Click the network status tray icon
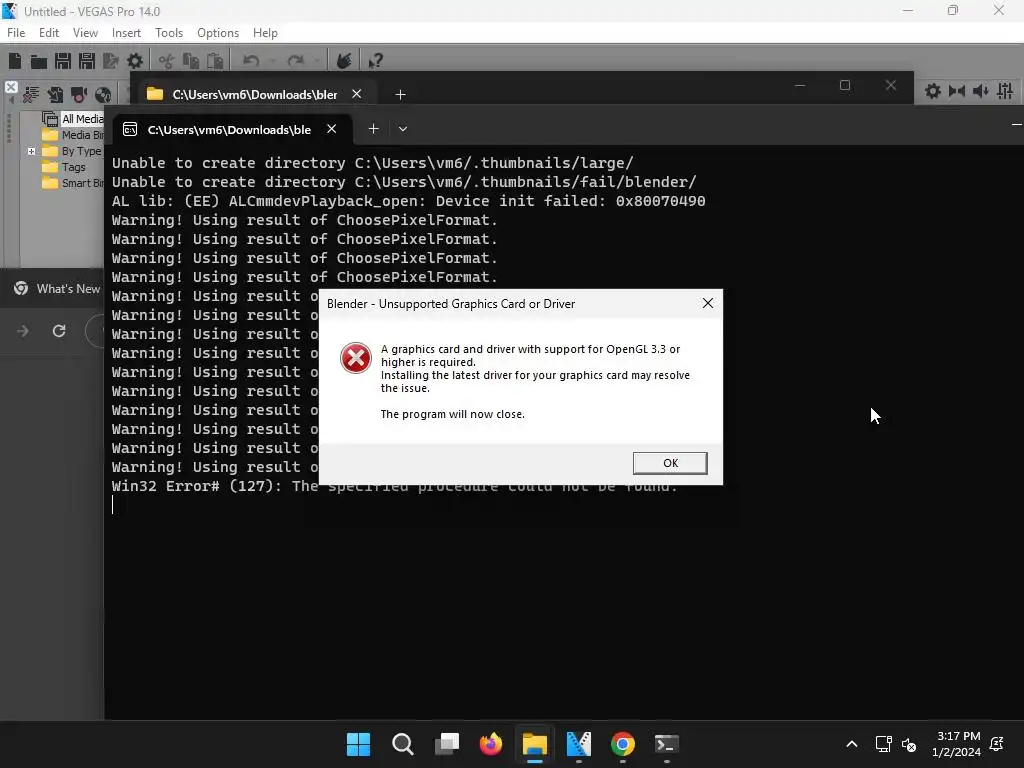This screenshot has width=1024, height=768. 884,744
